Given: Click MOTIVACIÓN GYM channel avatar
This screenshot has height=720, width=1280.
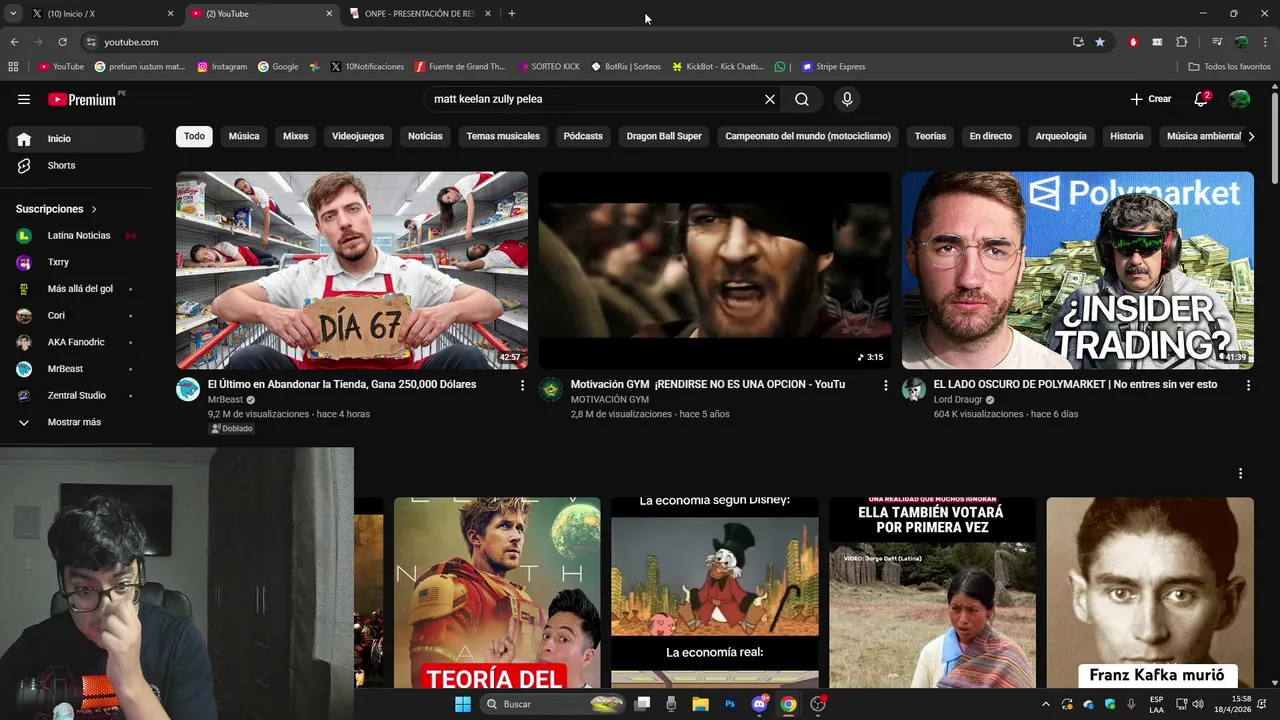Looking at the screenshot, I should (x=551, y=389).
